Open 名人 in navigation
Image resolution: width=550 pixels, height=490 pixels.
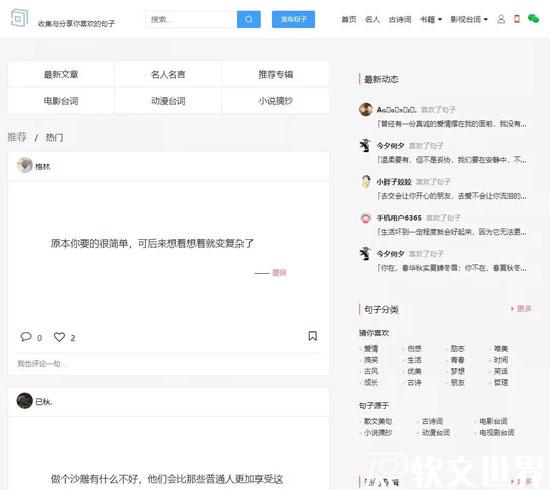click(372, 19)
